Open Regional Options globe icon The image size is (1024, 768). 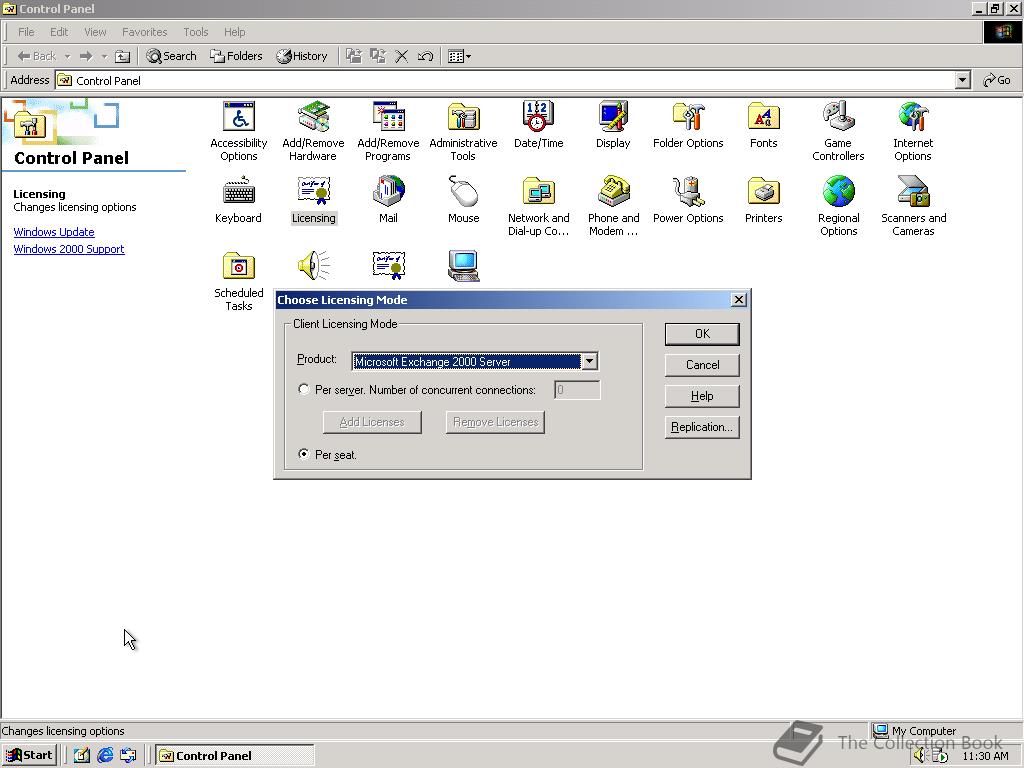(839, 206)
